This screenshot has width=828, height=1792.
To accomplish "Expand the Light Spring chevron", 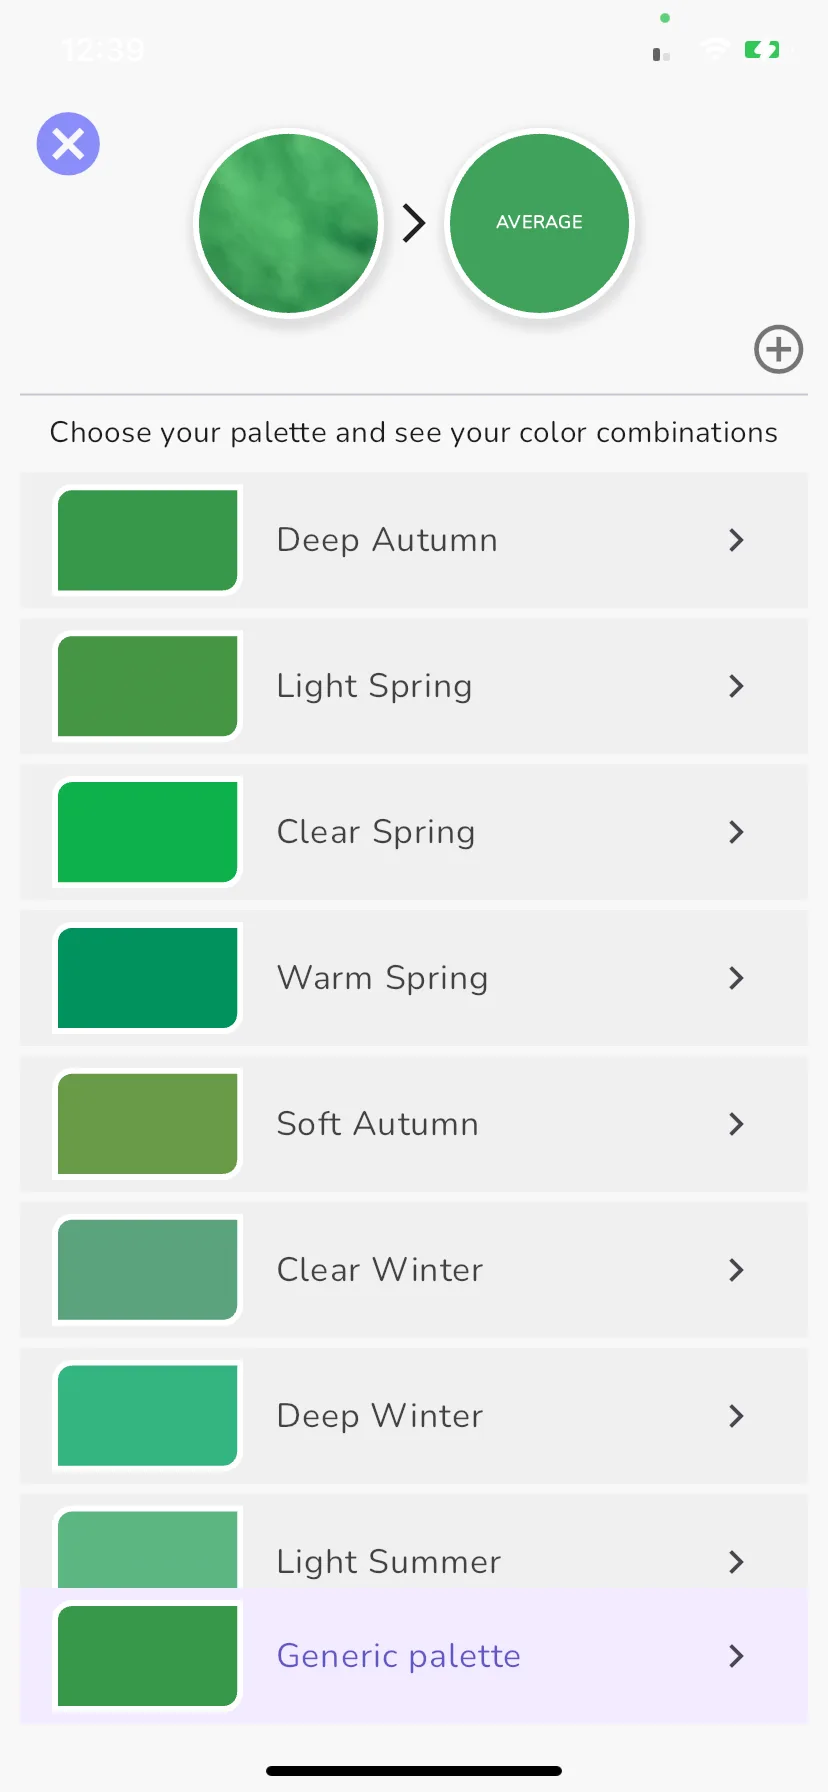I will (x=737, y=686).
